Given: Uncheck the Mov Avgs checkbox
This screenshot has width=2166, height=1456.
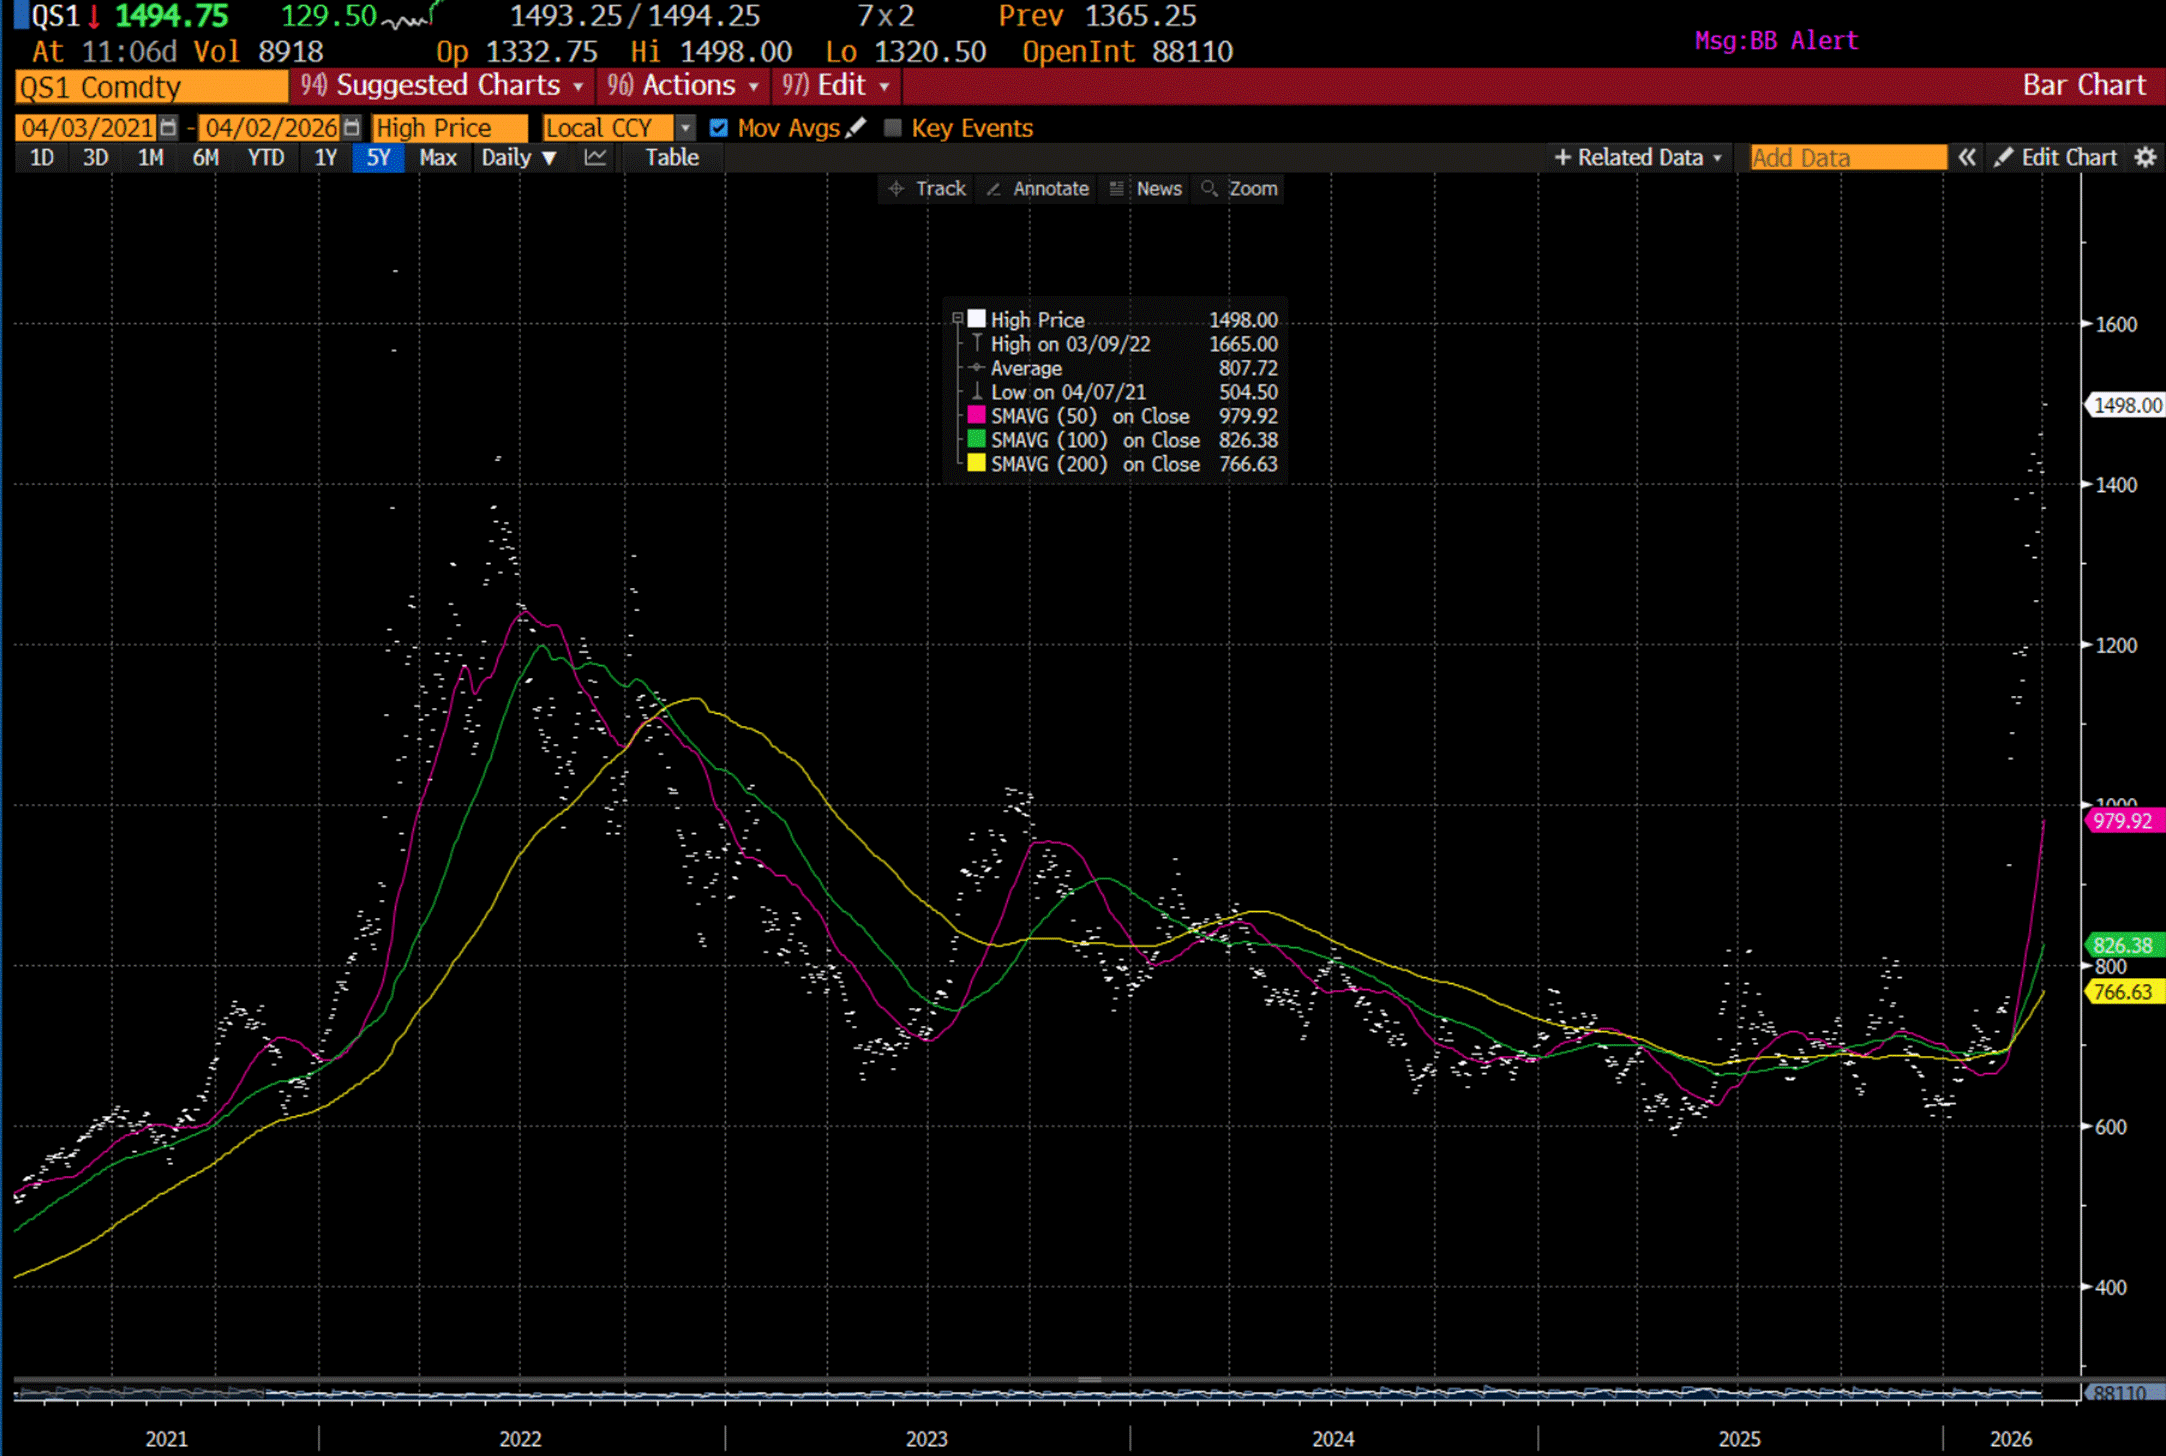Looking at the screenshot, I should click(718, 128).
